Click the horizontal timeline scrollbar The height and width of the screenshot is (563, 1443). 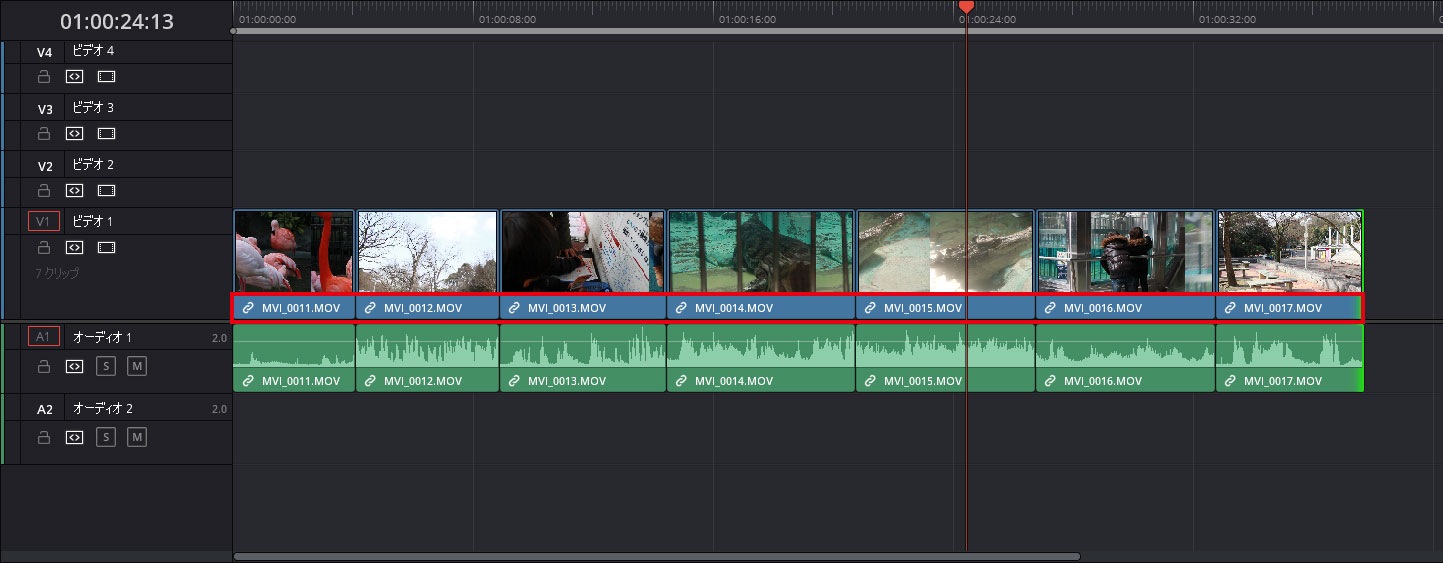pyautogui.click(x=656, y=556)
